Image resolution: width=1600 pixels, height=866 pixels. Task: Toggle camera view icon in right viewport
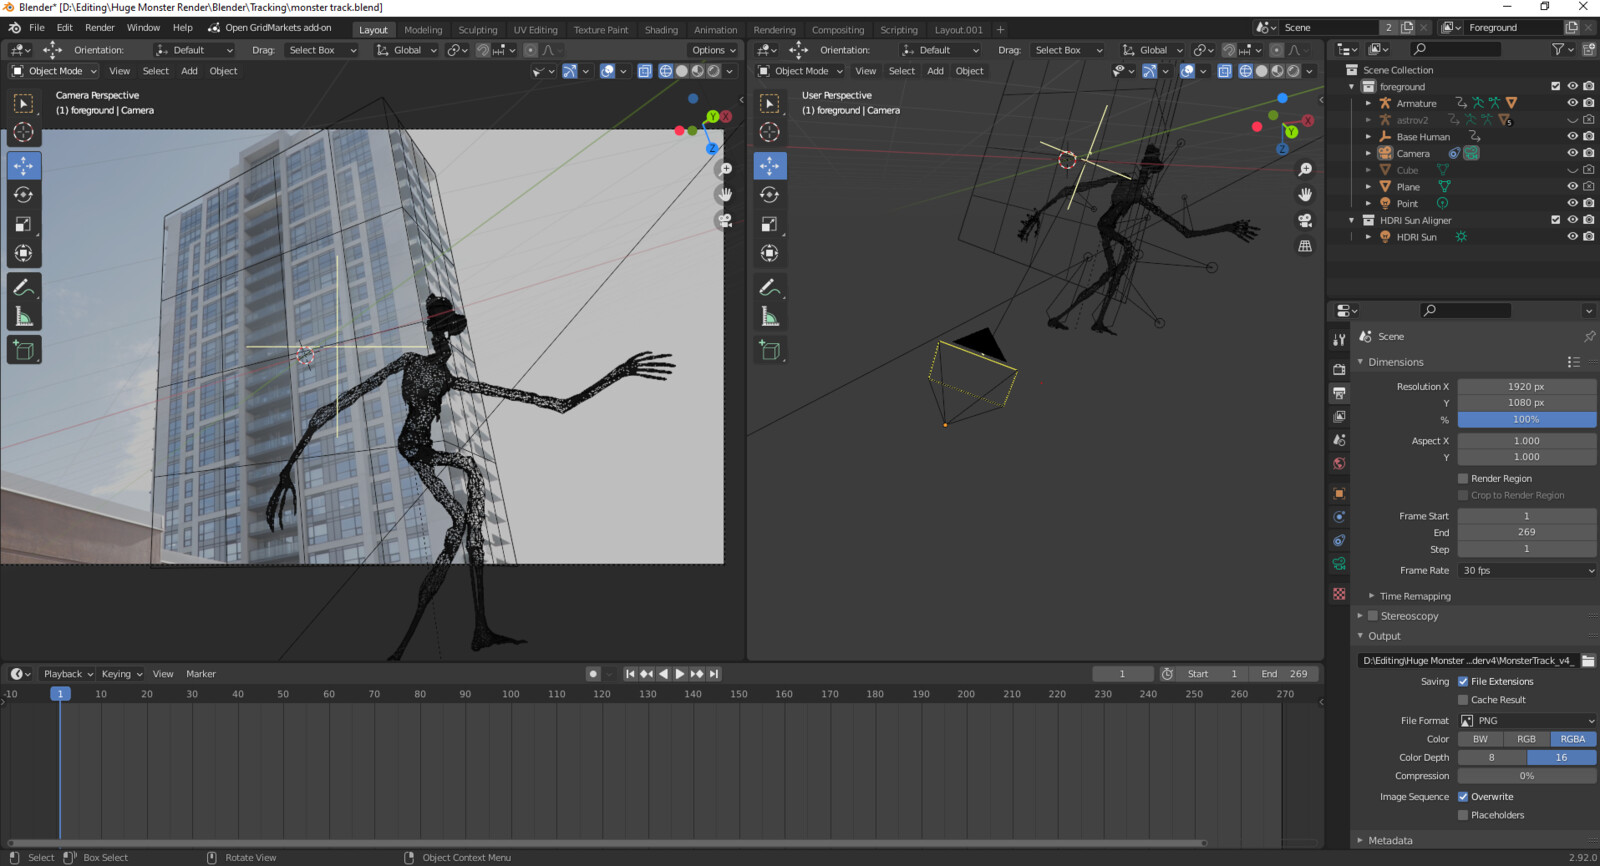coord(1305,220)
